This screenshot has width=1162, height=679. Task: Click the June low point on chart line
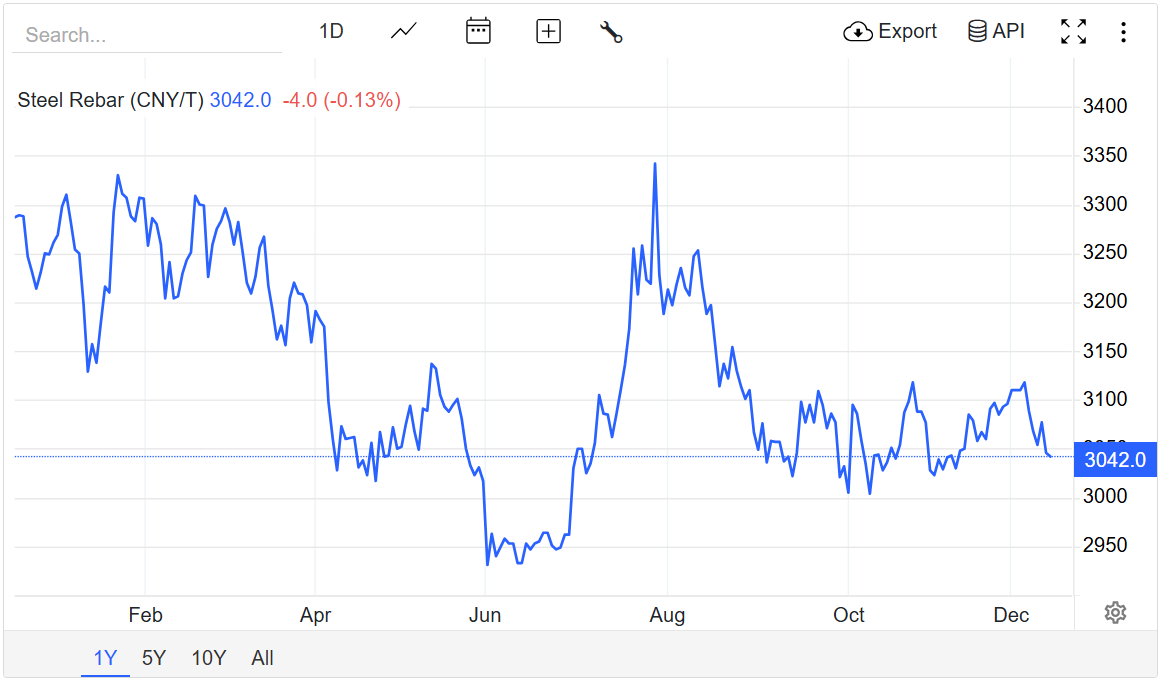(x=487, y=564)
